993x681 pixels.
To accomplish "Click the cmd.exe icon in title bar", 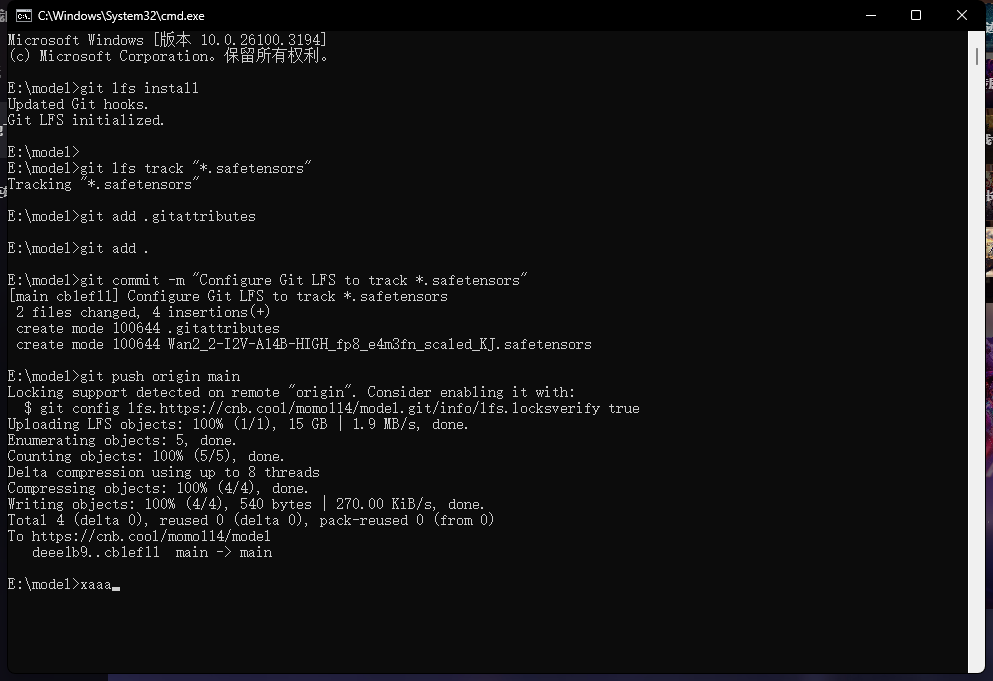I will (x=22, y=15).
